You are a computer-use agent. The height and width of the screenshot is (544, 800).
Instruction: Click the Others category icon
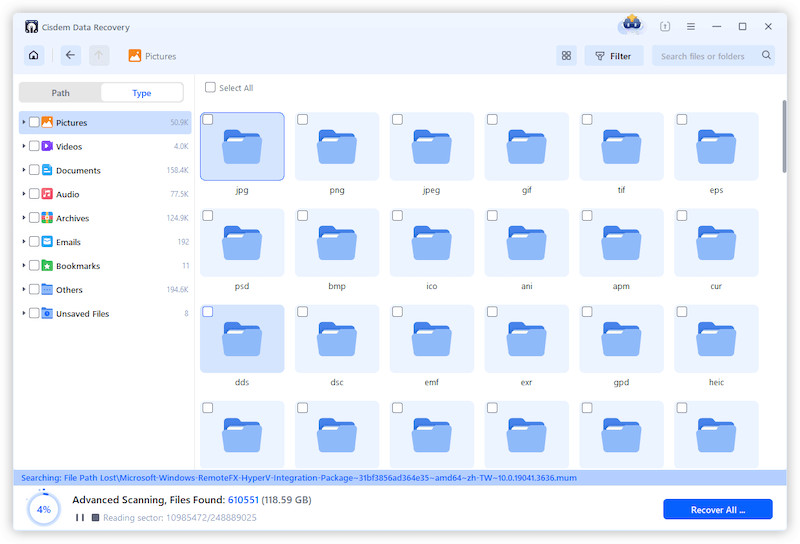(x=47, y=289)
